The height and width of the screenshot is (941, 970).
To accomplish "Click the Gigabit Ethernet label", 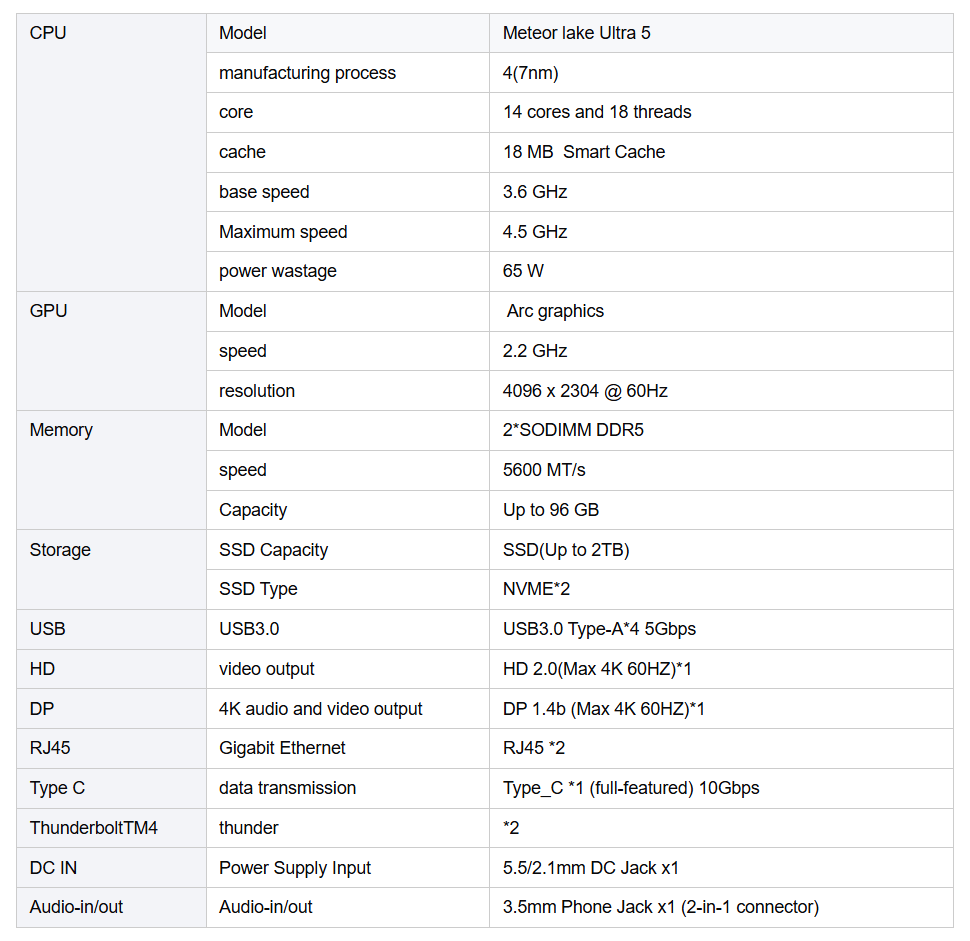I will tap(282, 748).
